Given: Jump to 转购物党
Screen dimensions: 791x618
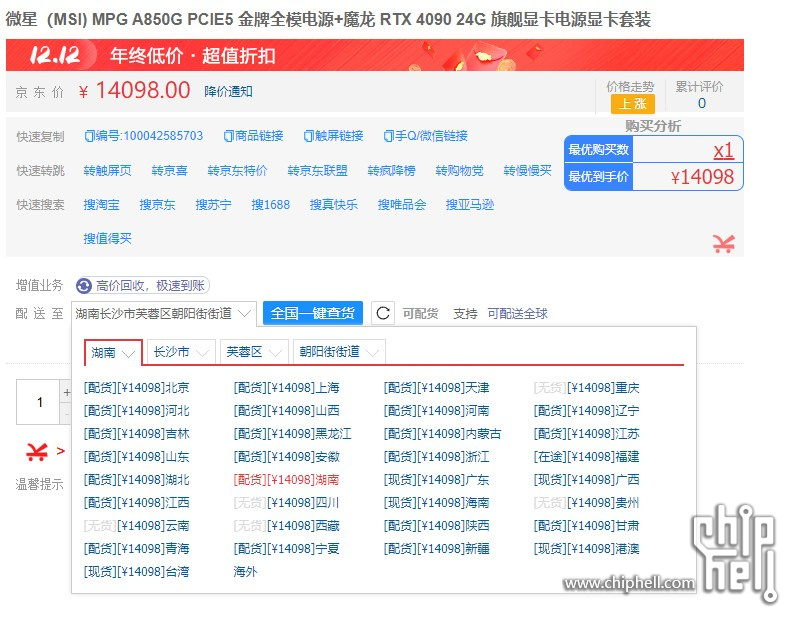Looking at the screenshot, I should click(x=460, y=171).
